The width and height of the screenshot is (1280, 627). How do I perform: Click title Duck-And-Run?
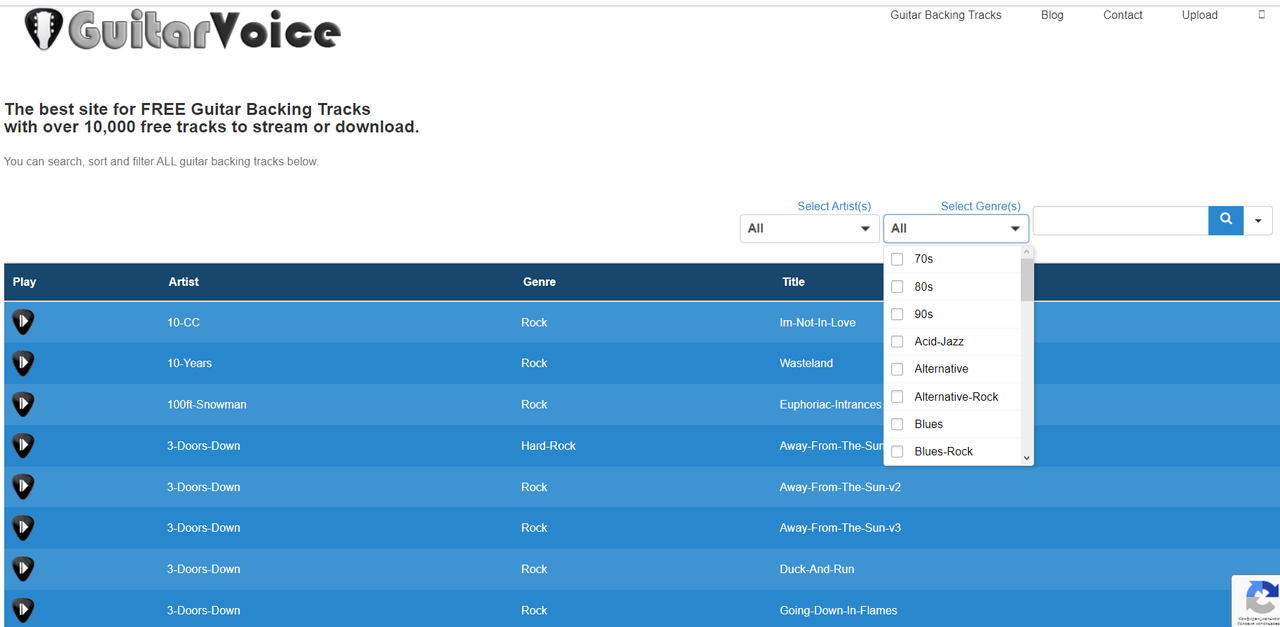tap(817, 569)
